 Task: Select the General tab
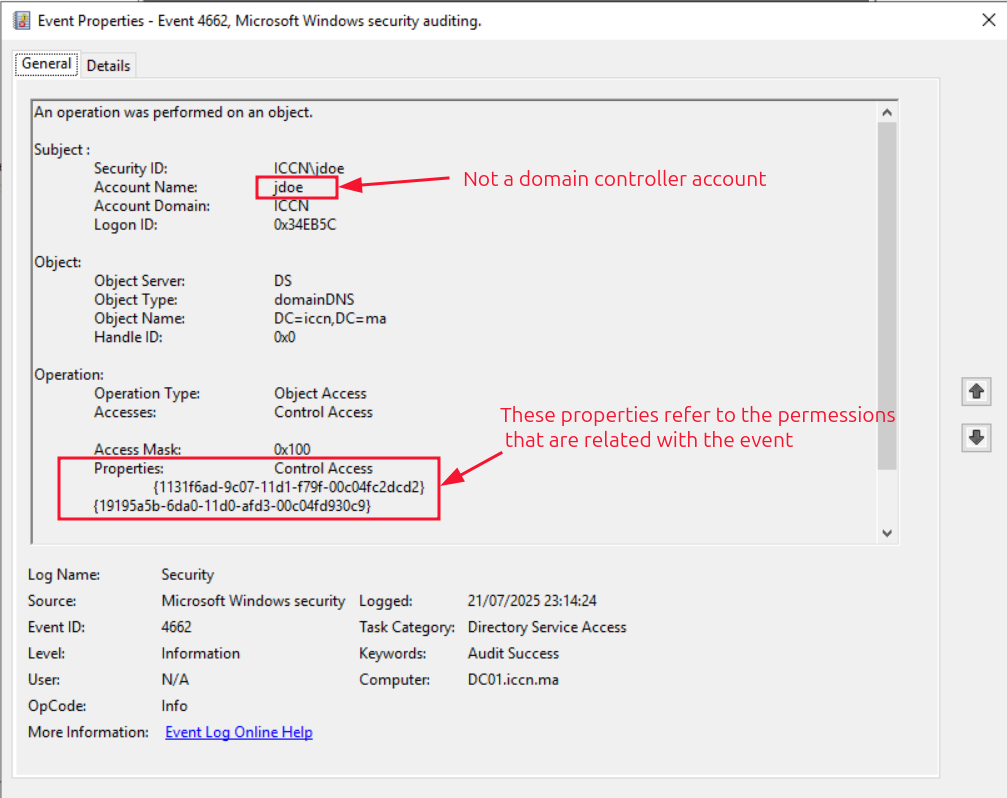pos(46,64)
